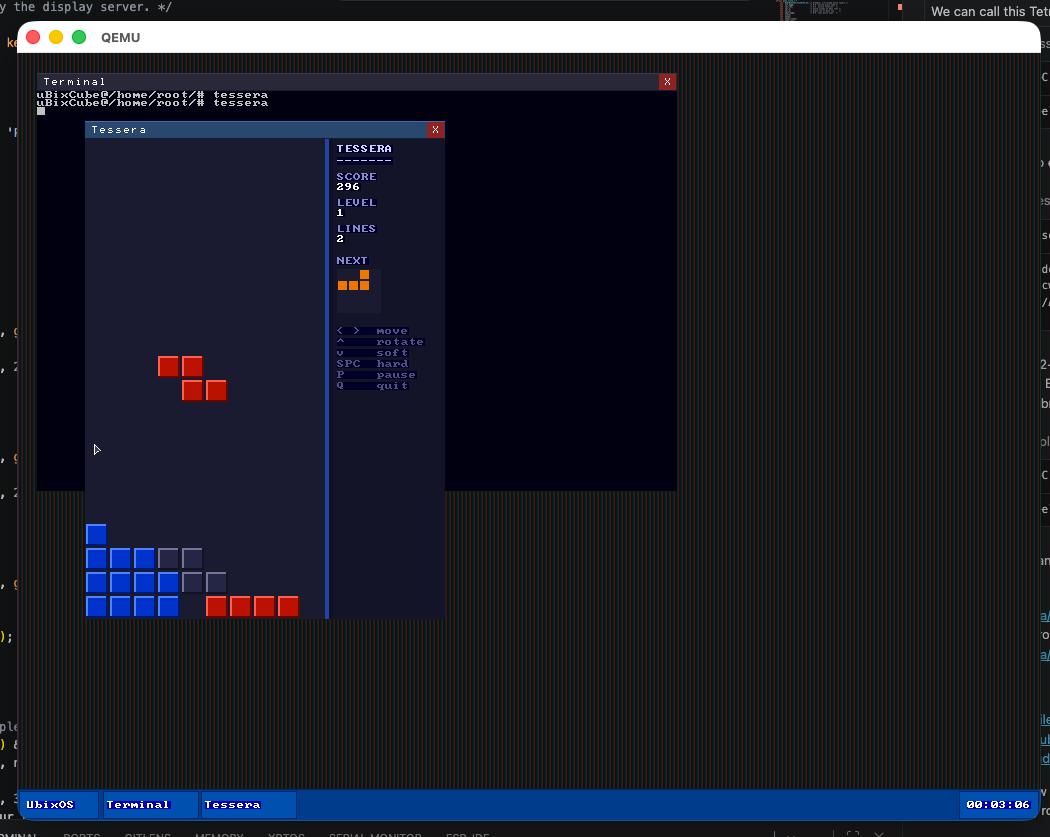This screenshot has width=1050, height=837.
Task: Close the Terminal window with its X
Action: pos(667,82)
